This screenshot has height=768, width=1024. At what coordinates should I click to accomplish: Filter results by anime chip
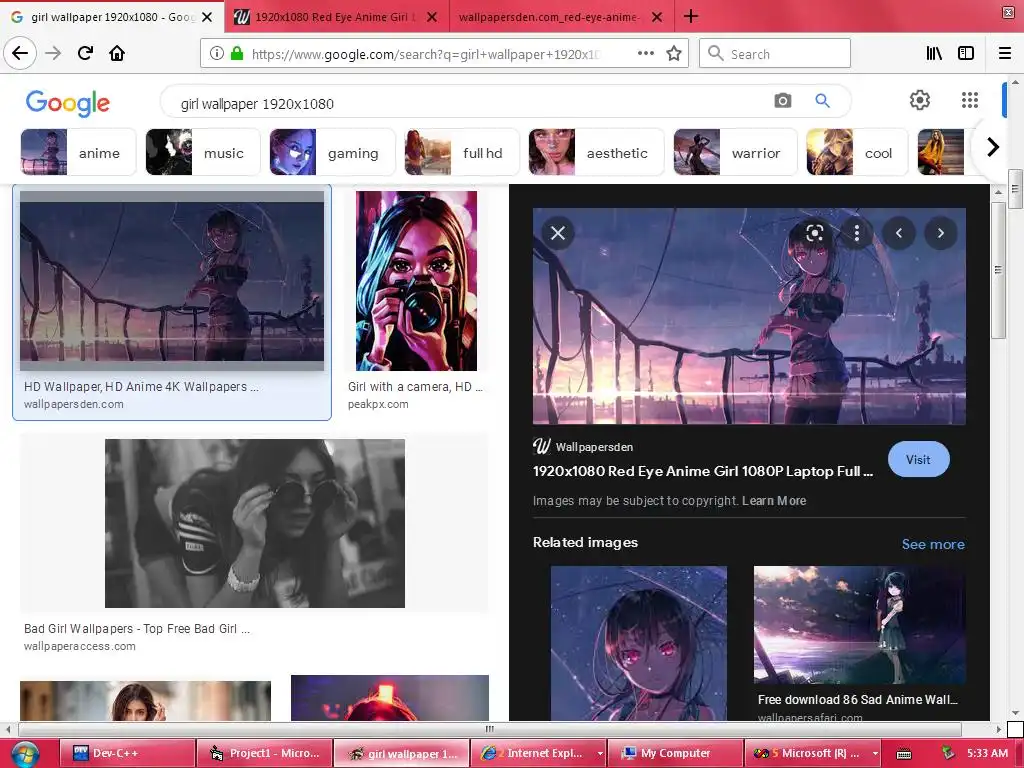[x=78, y=152]
